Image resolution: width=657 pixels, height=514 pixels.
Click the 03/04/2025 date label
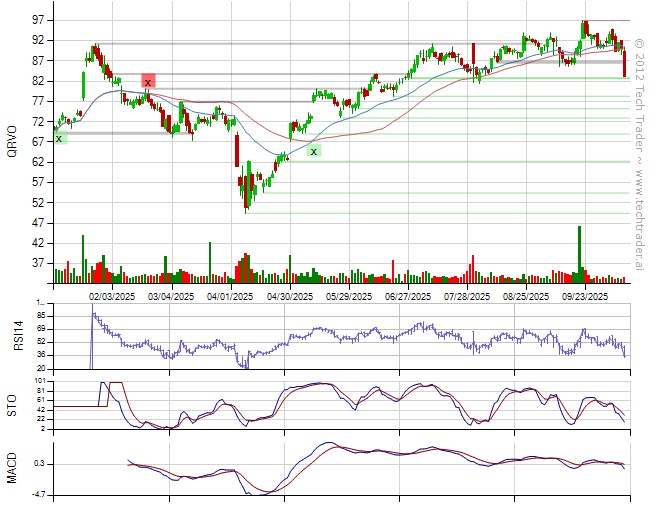coord(170,296)
